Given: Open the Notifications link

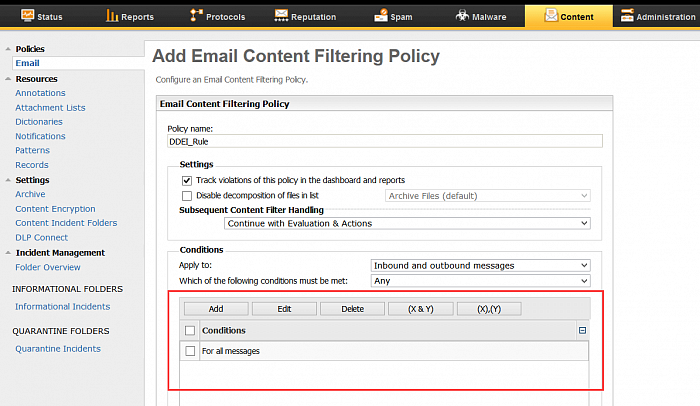Looking at the screenshot, I should click(40, 136).
